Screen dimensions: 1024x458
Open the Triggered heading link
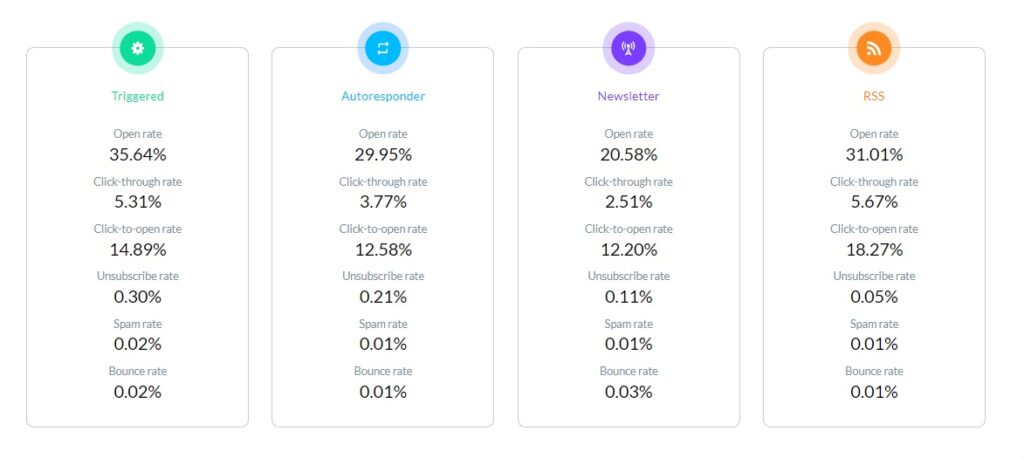[137, 96]
